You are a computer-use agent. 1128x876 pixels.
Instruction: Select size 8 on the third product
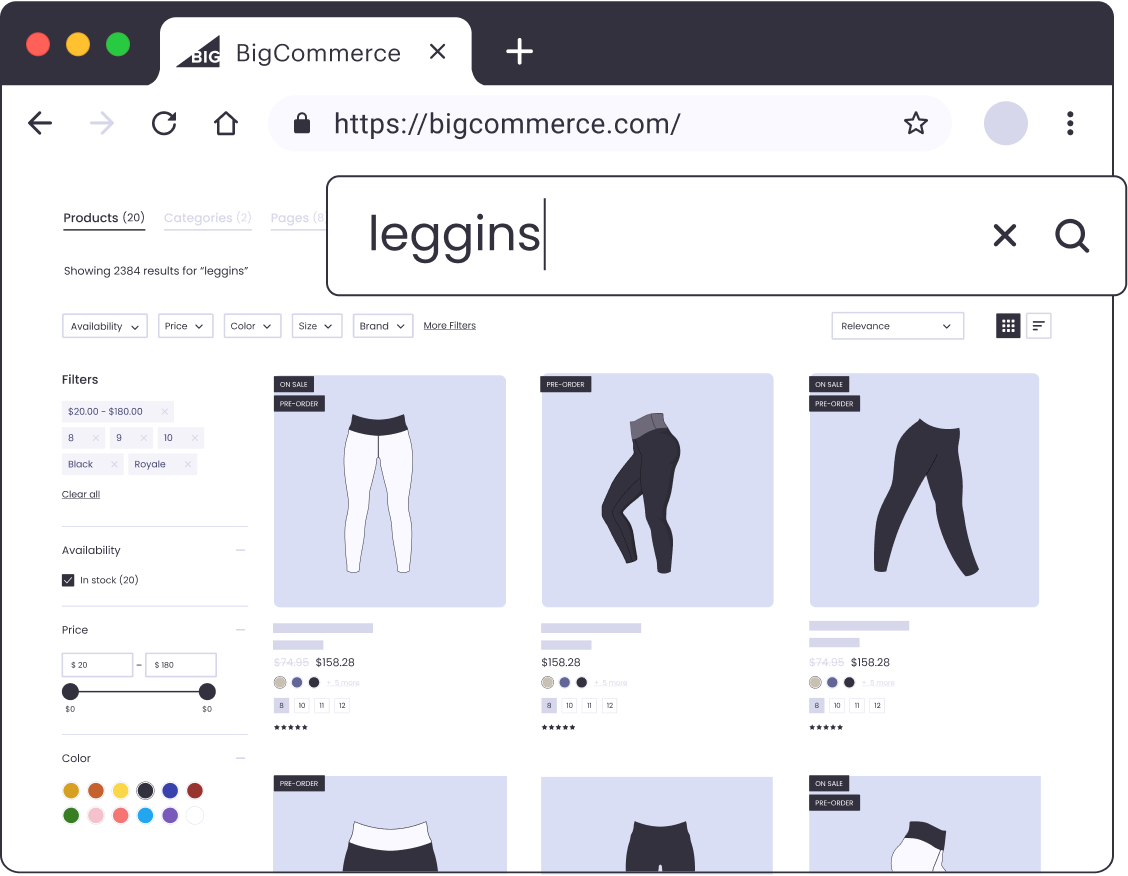[817, 706]
